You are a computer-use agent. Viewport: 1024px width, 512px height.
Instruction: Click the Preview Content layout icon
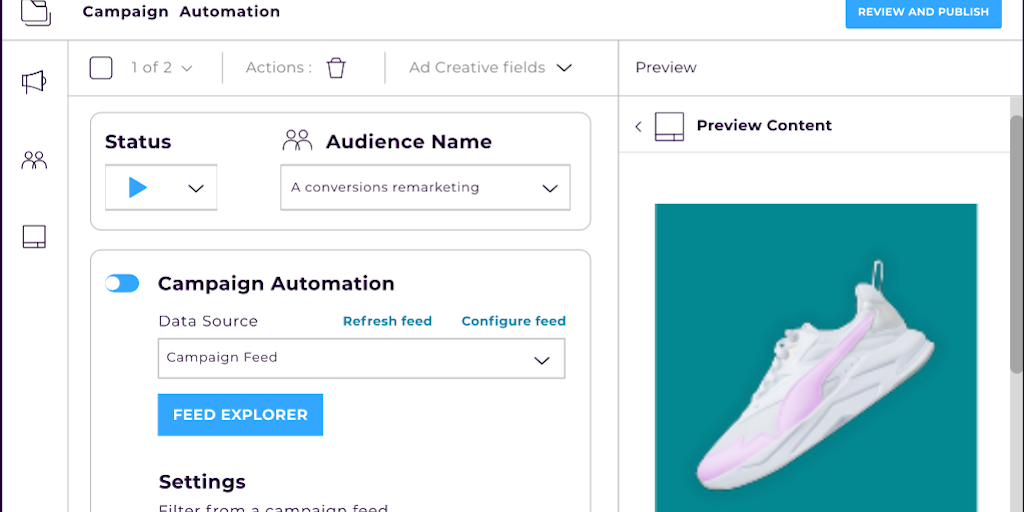669,126
